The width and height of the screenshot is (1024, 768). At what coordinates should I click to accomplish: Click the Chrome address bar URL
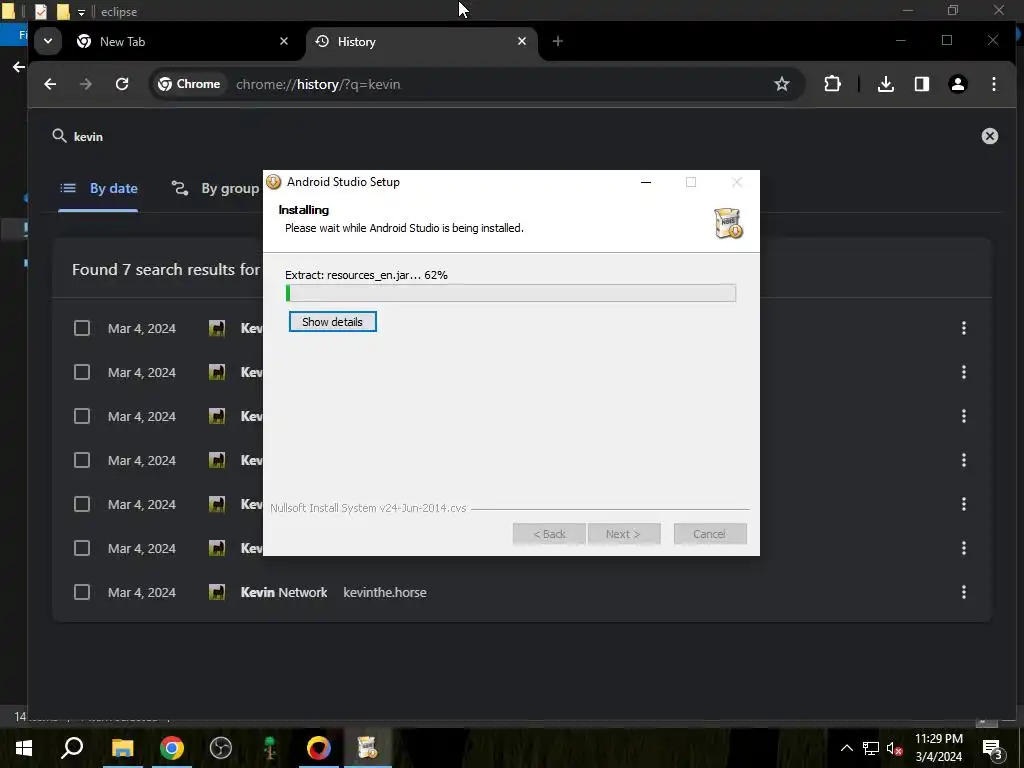pos(318,84)
